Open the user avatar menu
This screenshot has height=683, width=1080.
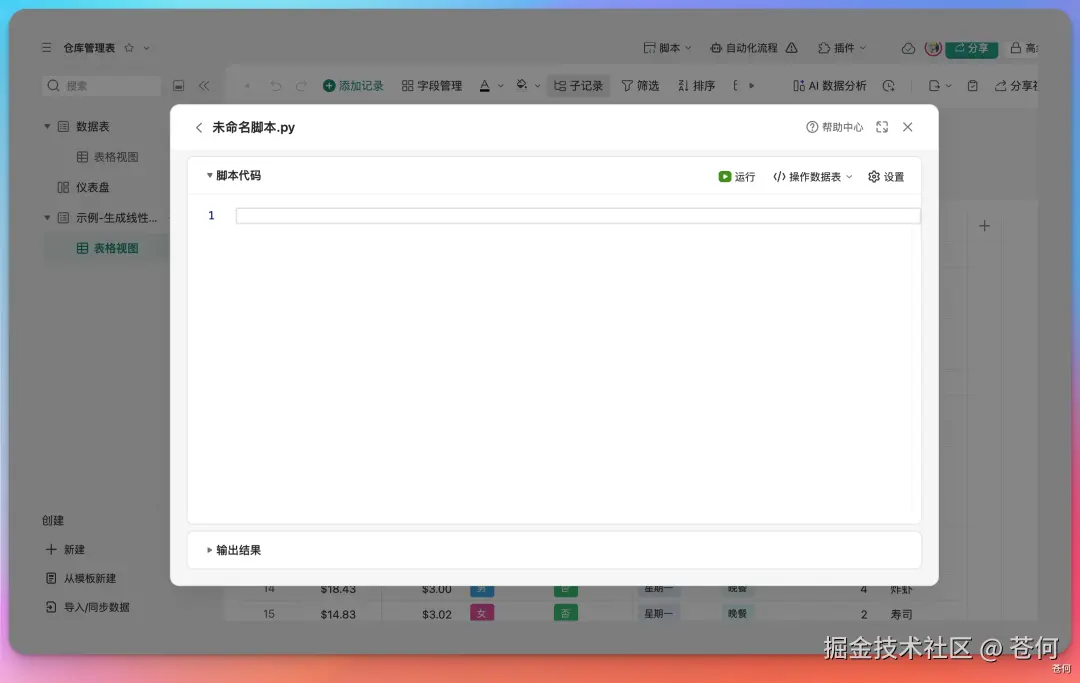point(933,48)
